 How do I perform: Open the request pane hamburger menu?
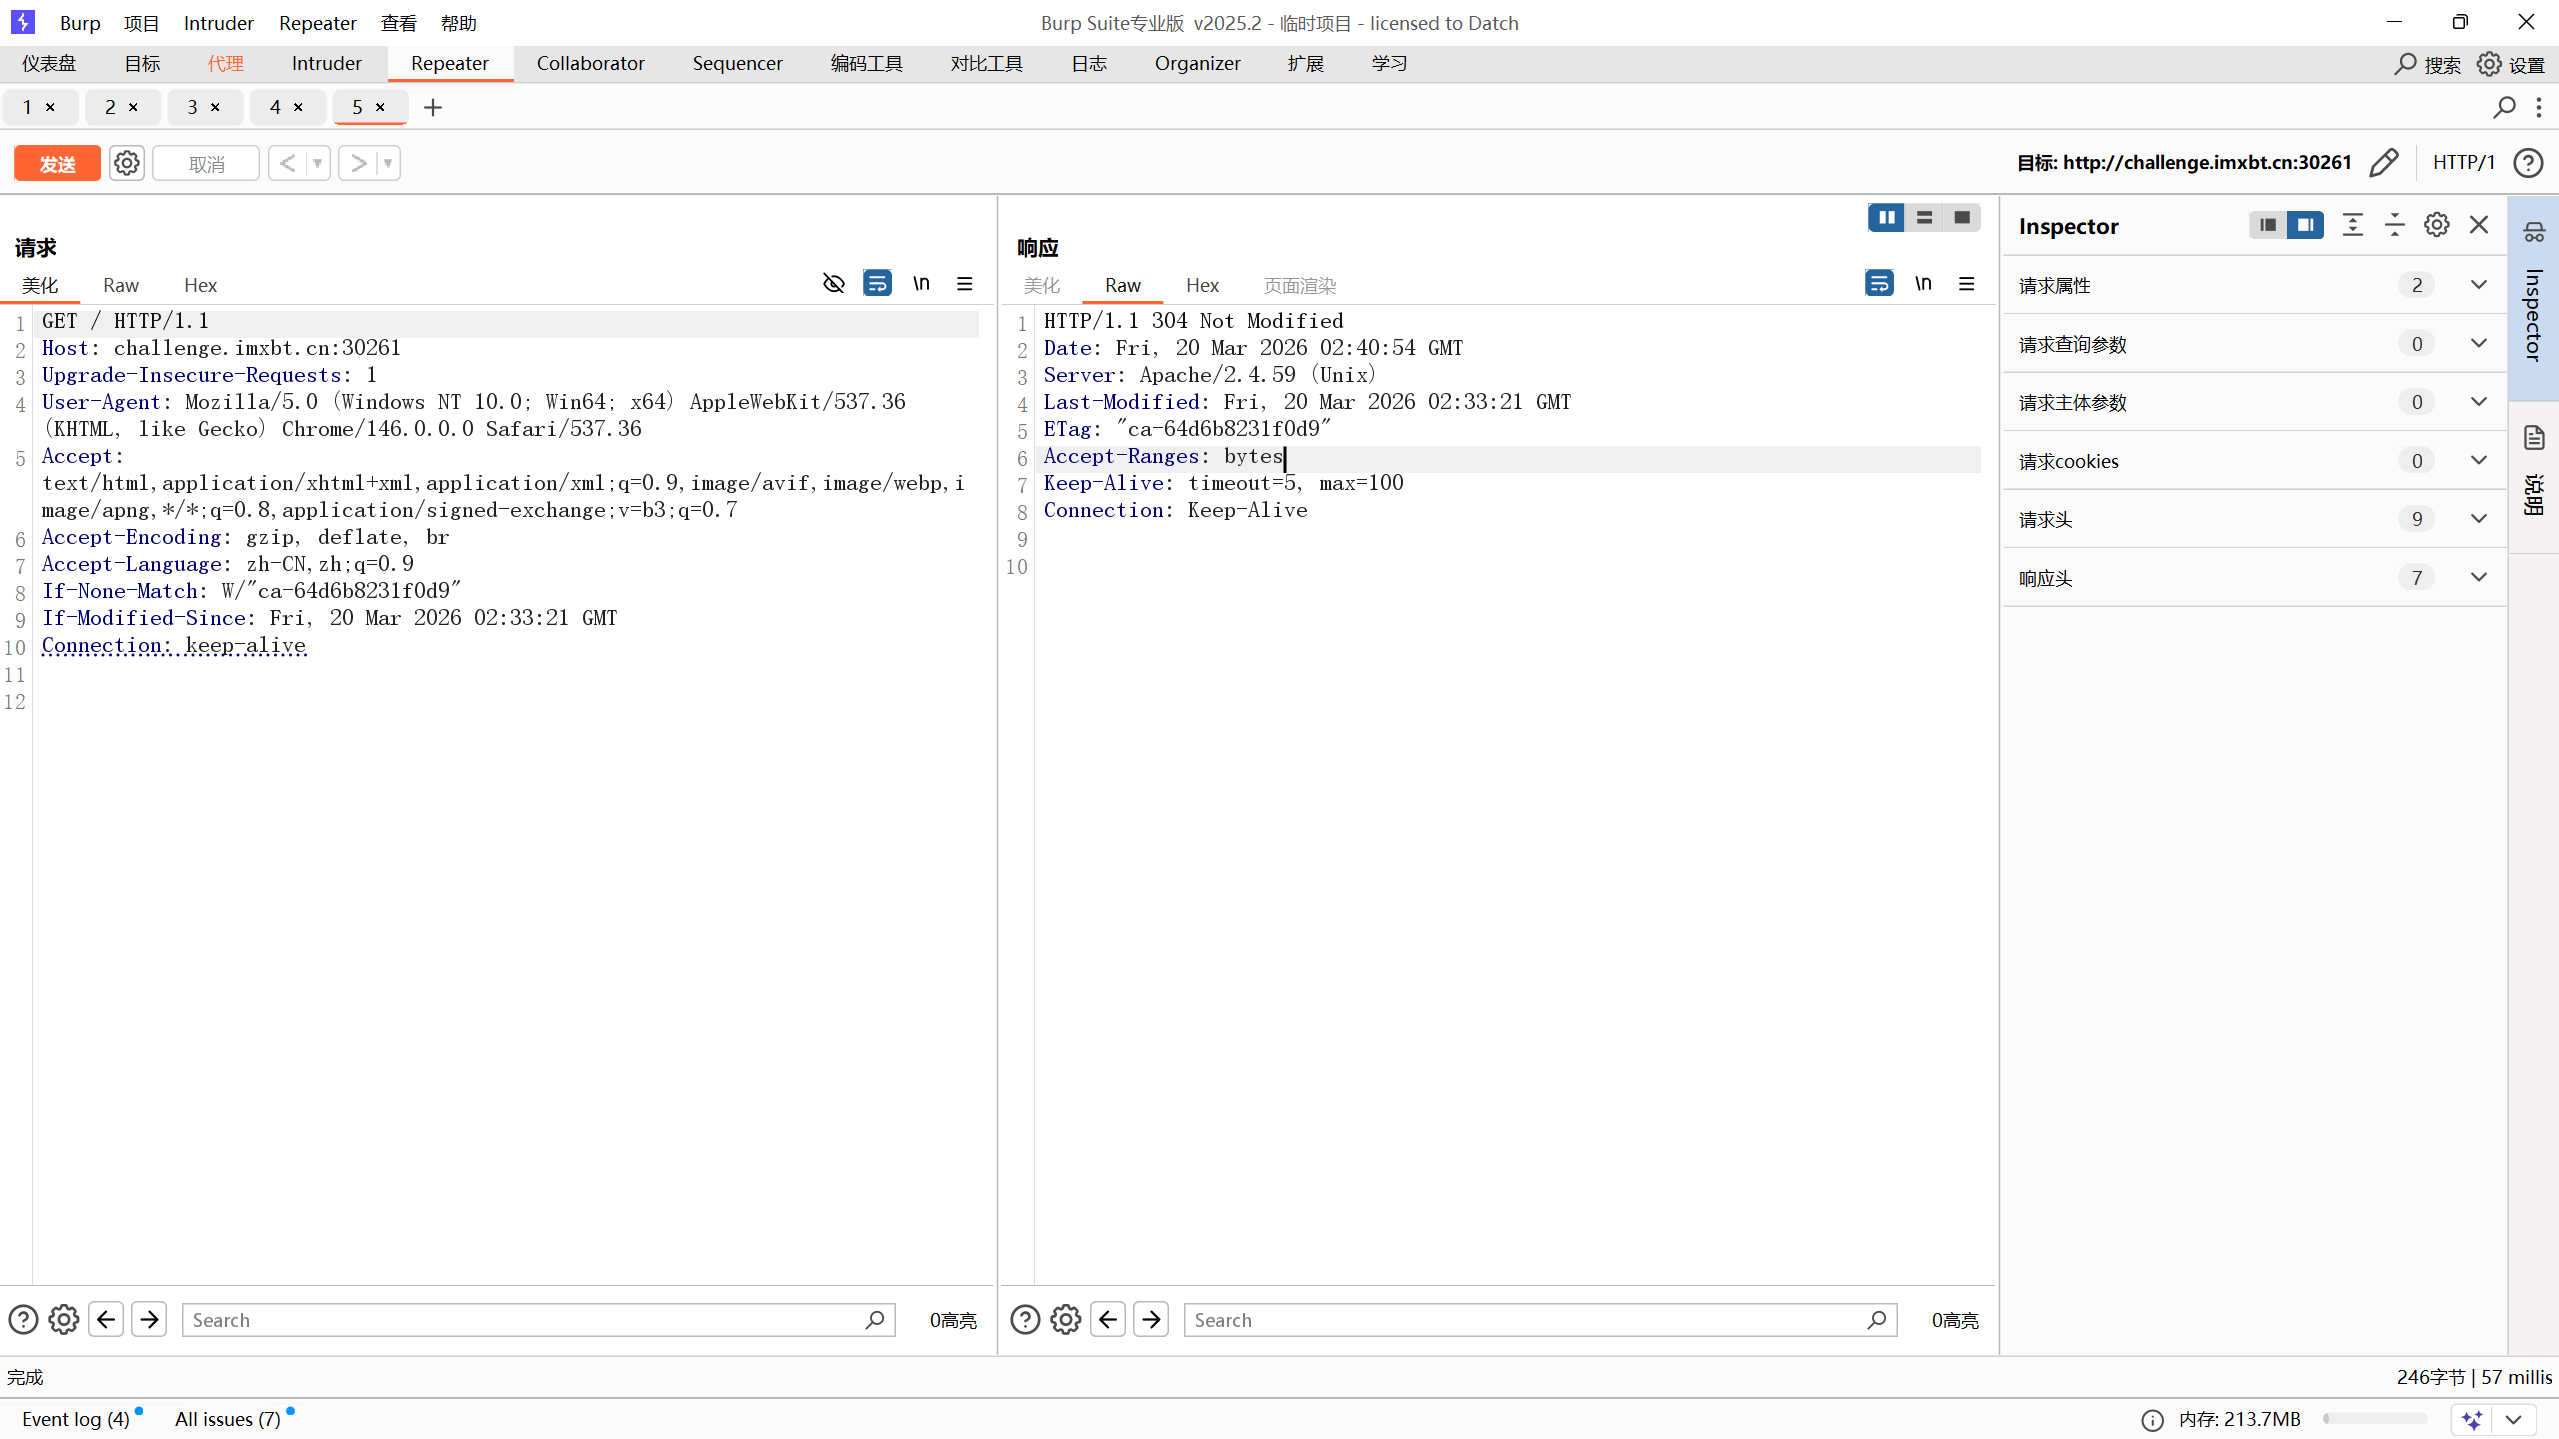point(964,284)
